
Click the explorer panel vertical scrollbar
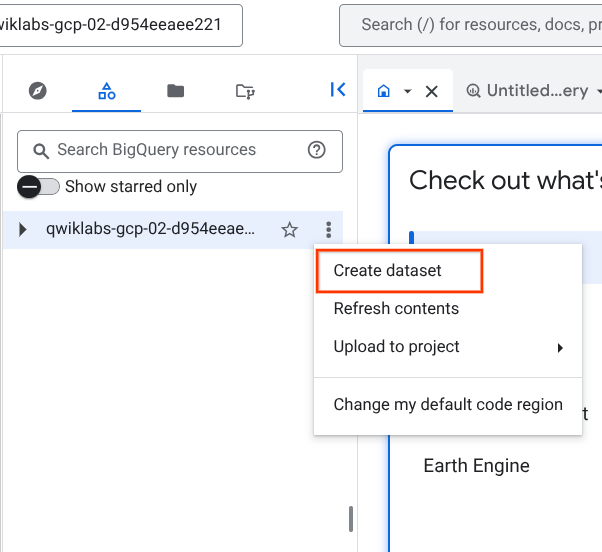click(351, 519)
